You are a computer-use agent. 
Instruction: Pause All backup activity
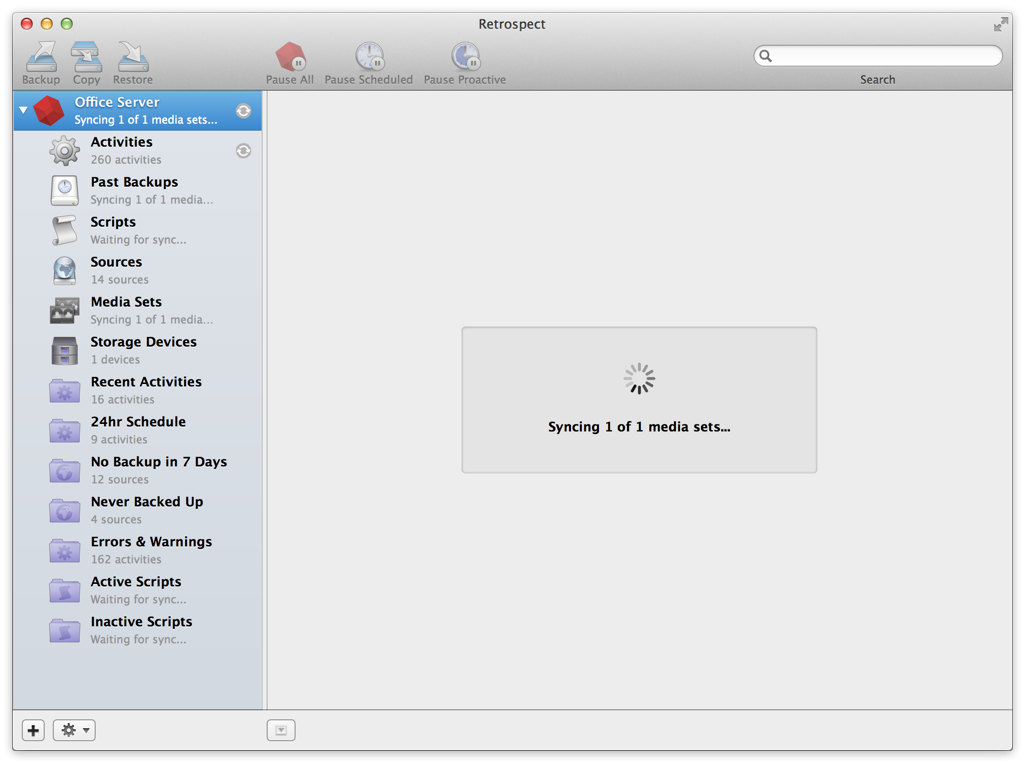(x=290, y=62)
